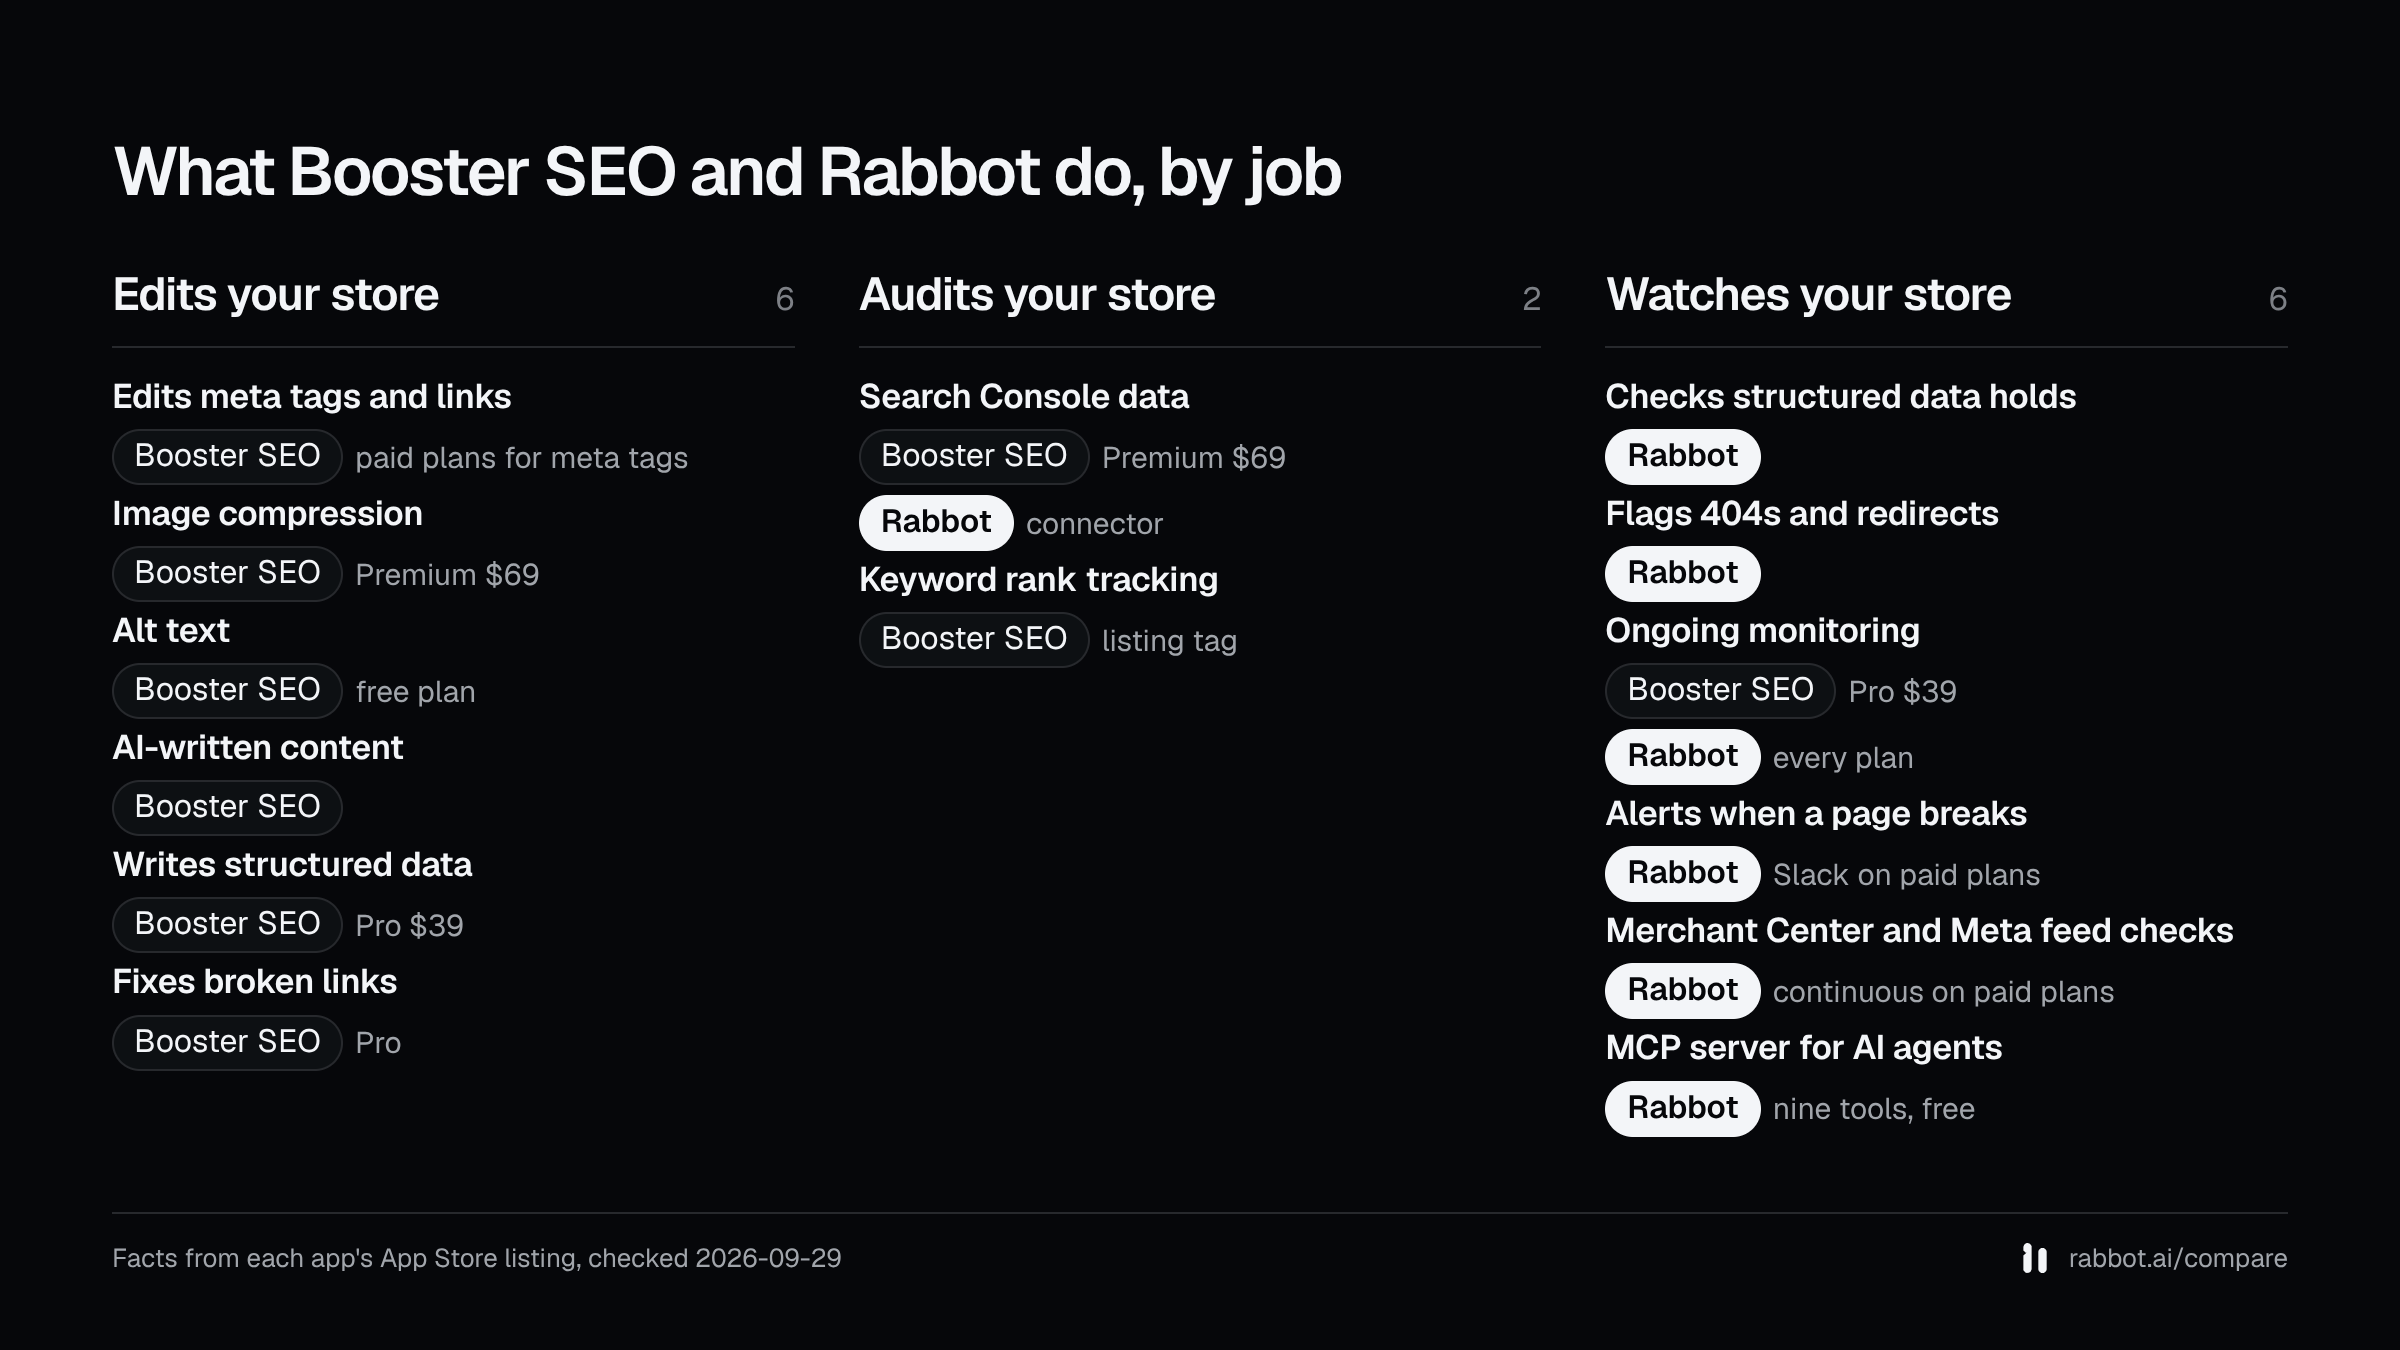Click Booster SEO pill under Fixes broken links
This screenshot has height=1350, width=2400.
pyautogui.click(x=227, y=1042)
